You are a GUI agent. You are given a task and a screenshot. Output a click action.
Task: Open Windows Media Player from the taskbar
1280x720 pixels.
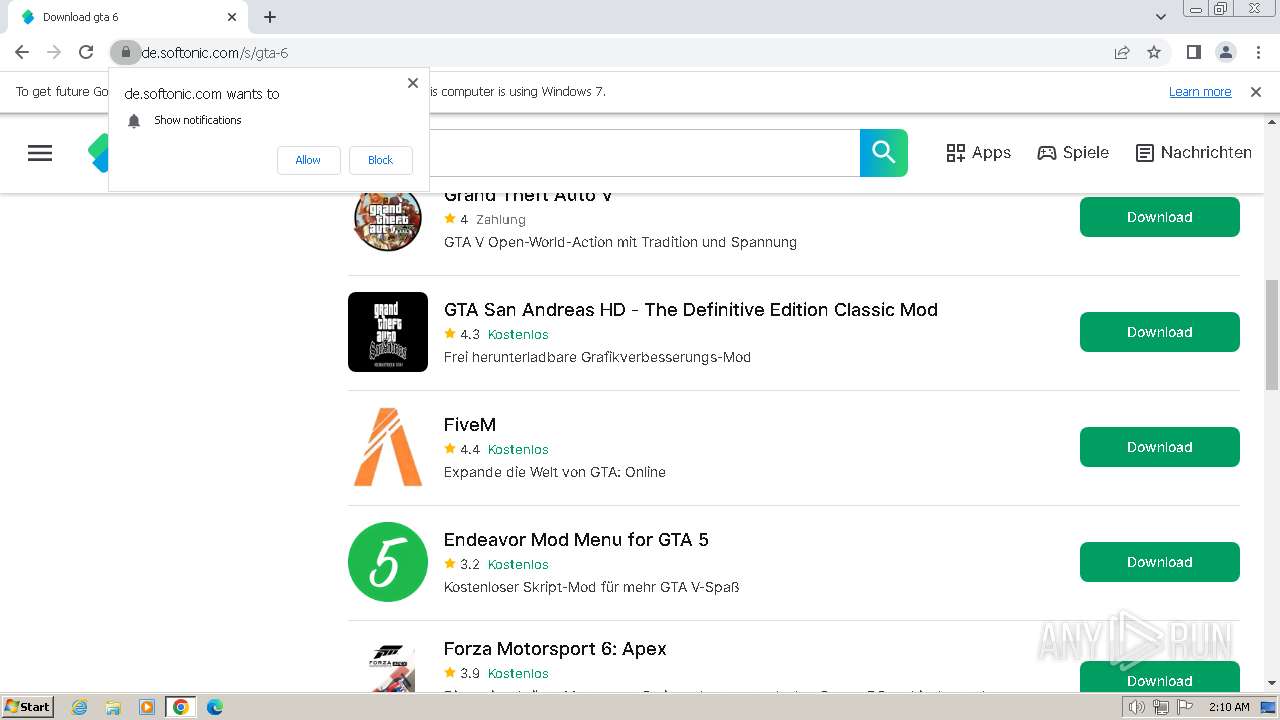(x=147, y=707)
